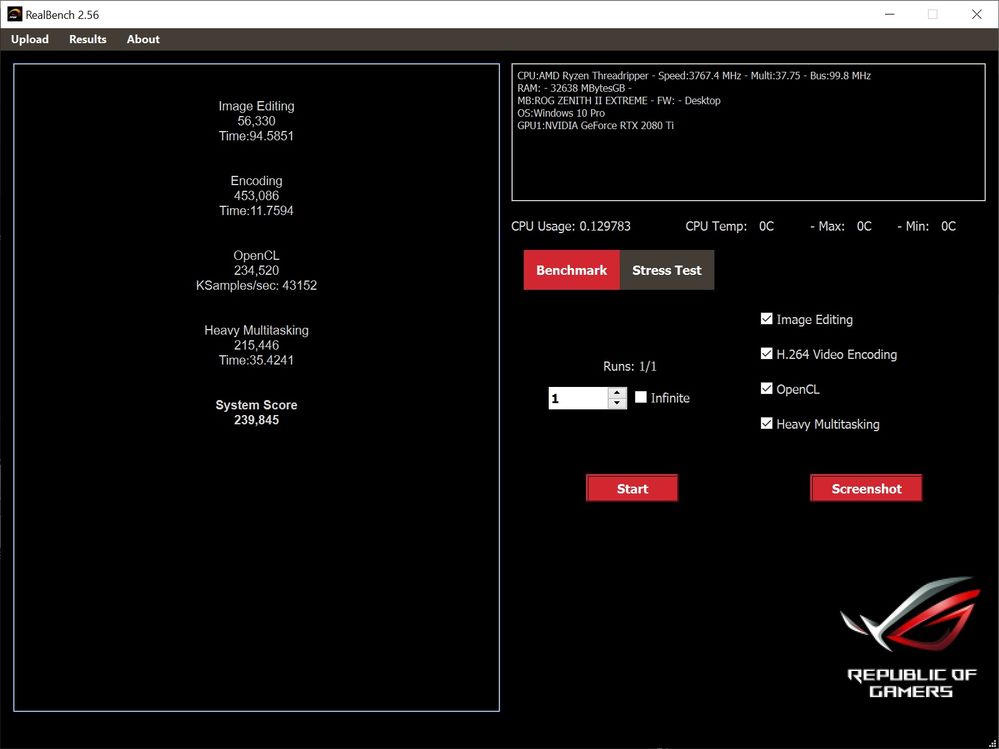Click the Encoding score 453,086
The width and height of the screenshot is (999, 749).
tap(256, 196)
